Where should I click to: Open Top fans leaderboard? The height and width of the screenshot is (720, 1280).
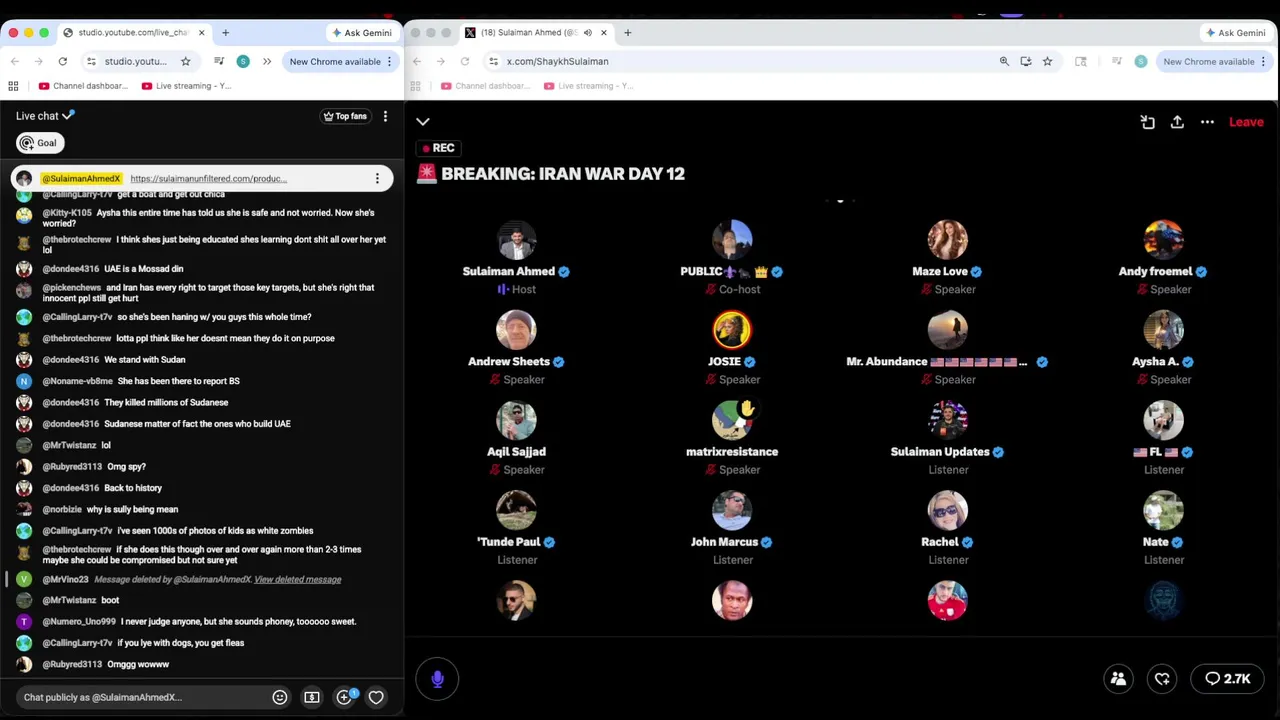coord(345,116)
